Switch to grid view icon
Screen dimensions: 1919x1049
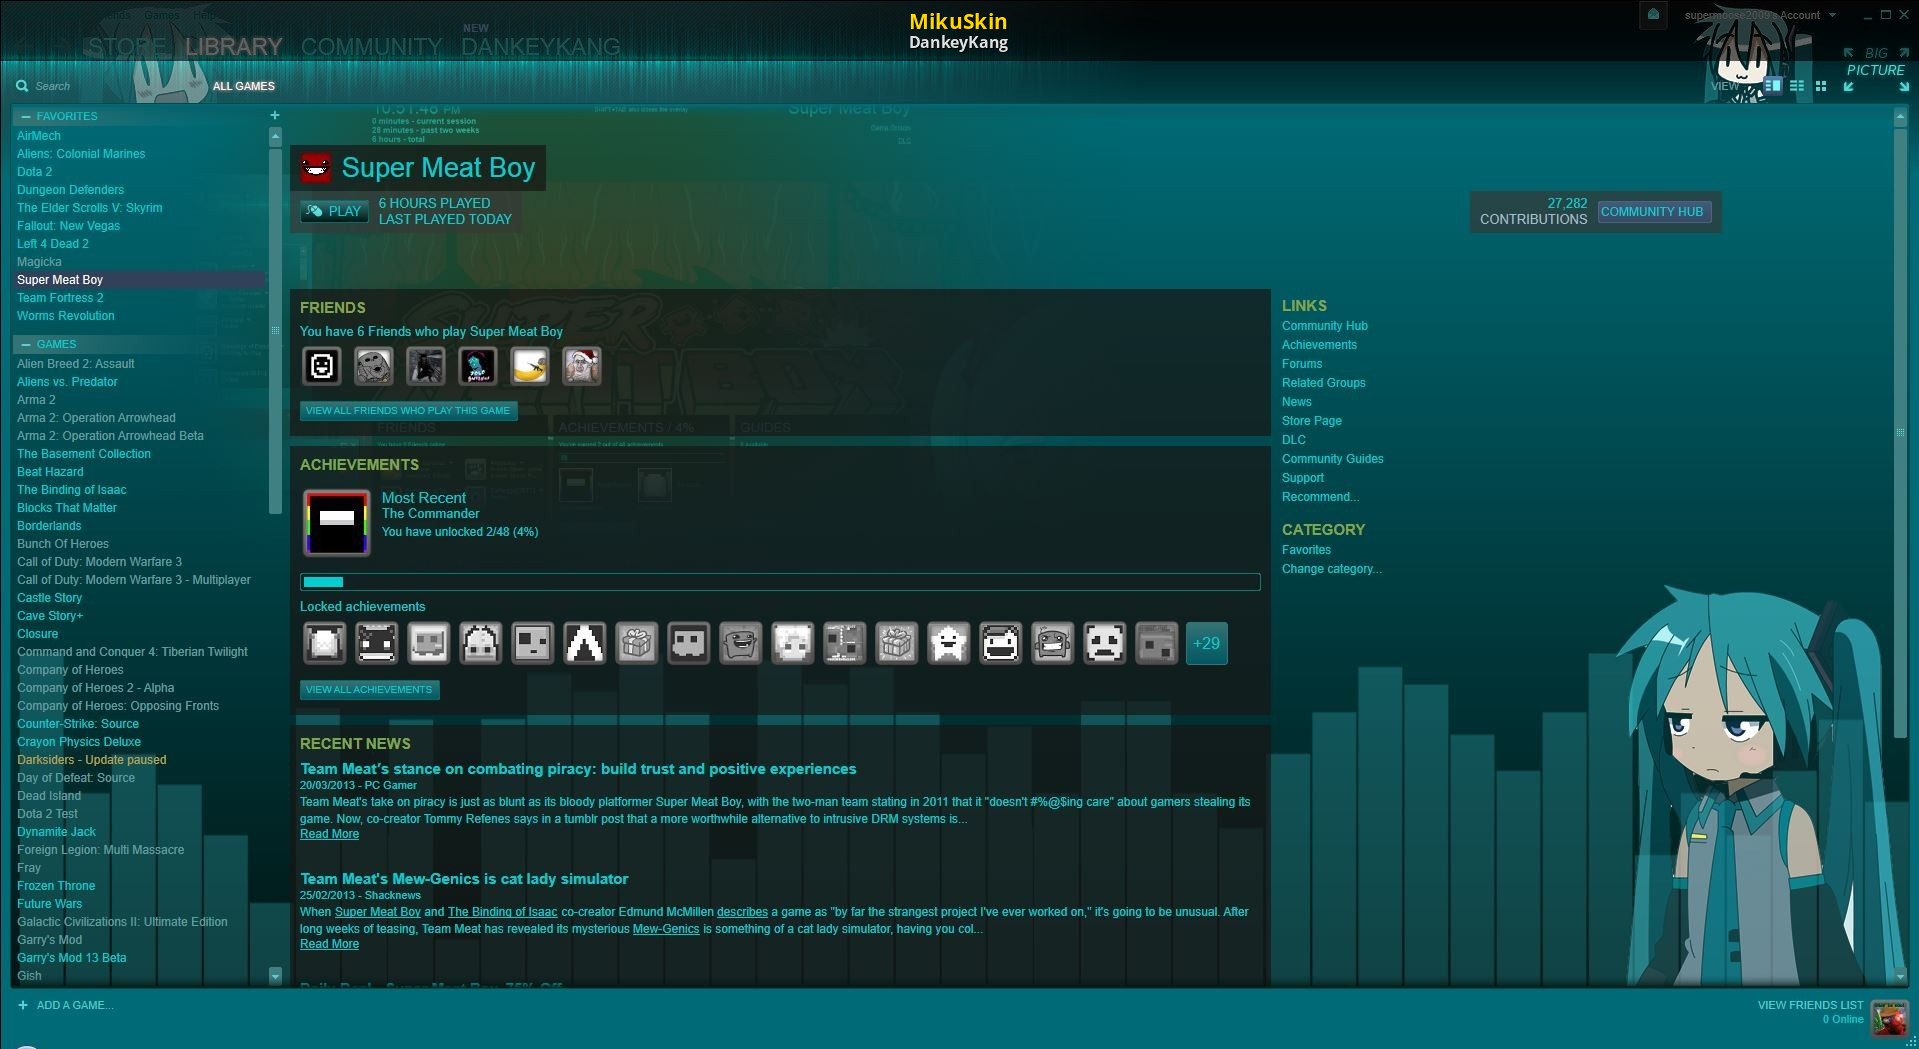point(1821,86)
